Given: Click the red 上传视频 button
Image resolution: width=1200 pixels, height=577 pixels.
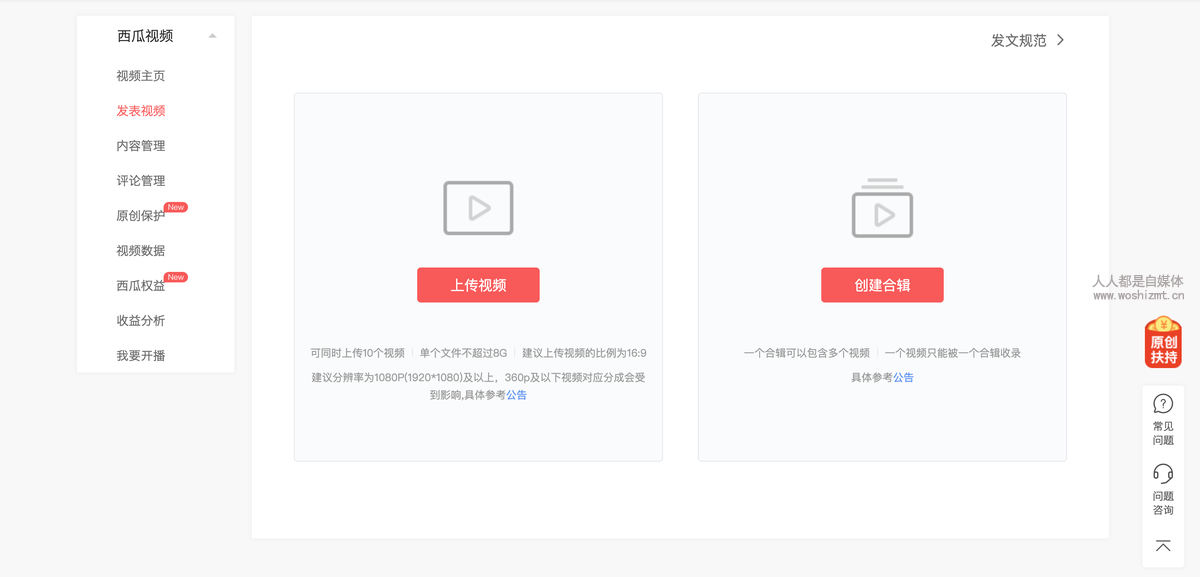Looking at the screenshot, I should click(478, 285).
